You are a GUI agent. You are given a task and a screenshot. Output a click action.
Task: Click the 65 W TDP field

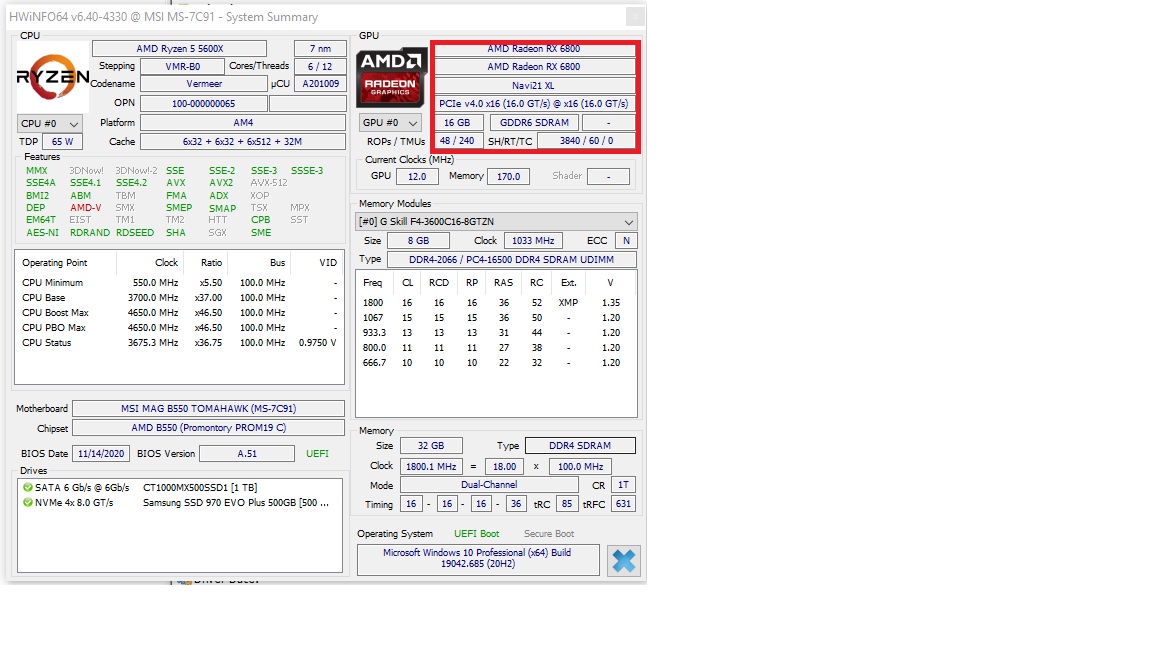[x=62, y=141]
